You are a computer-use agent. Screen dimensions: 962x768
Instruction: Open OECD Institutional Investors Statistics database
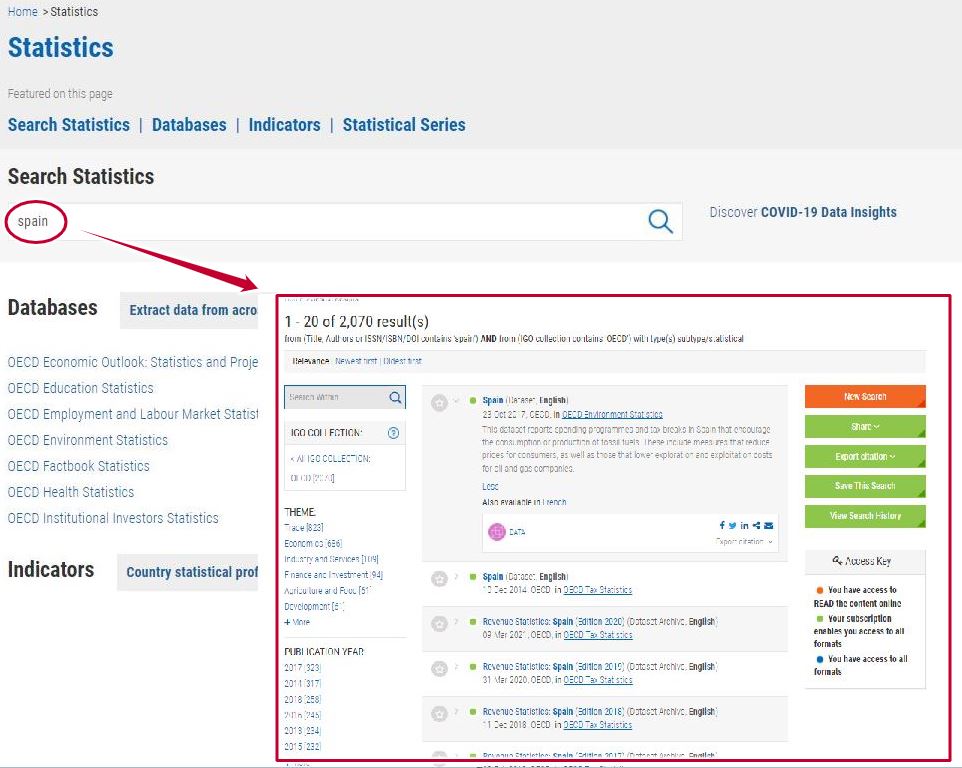tap(113, 518)
